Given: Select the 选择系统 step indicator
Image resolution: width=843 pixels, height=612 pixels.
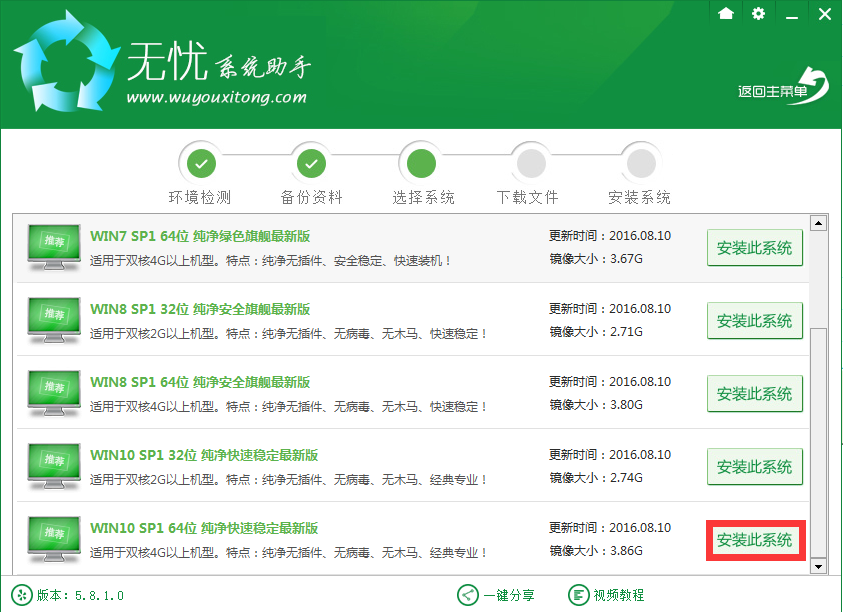Looking at the screenshot, I should click(421, 161).
